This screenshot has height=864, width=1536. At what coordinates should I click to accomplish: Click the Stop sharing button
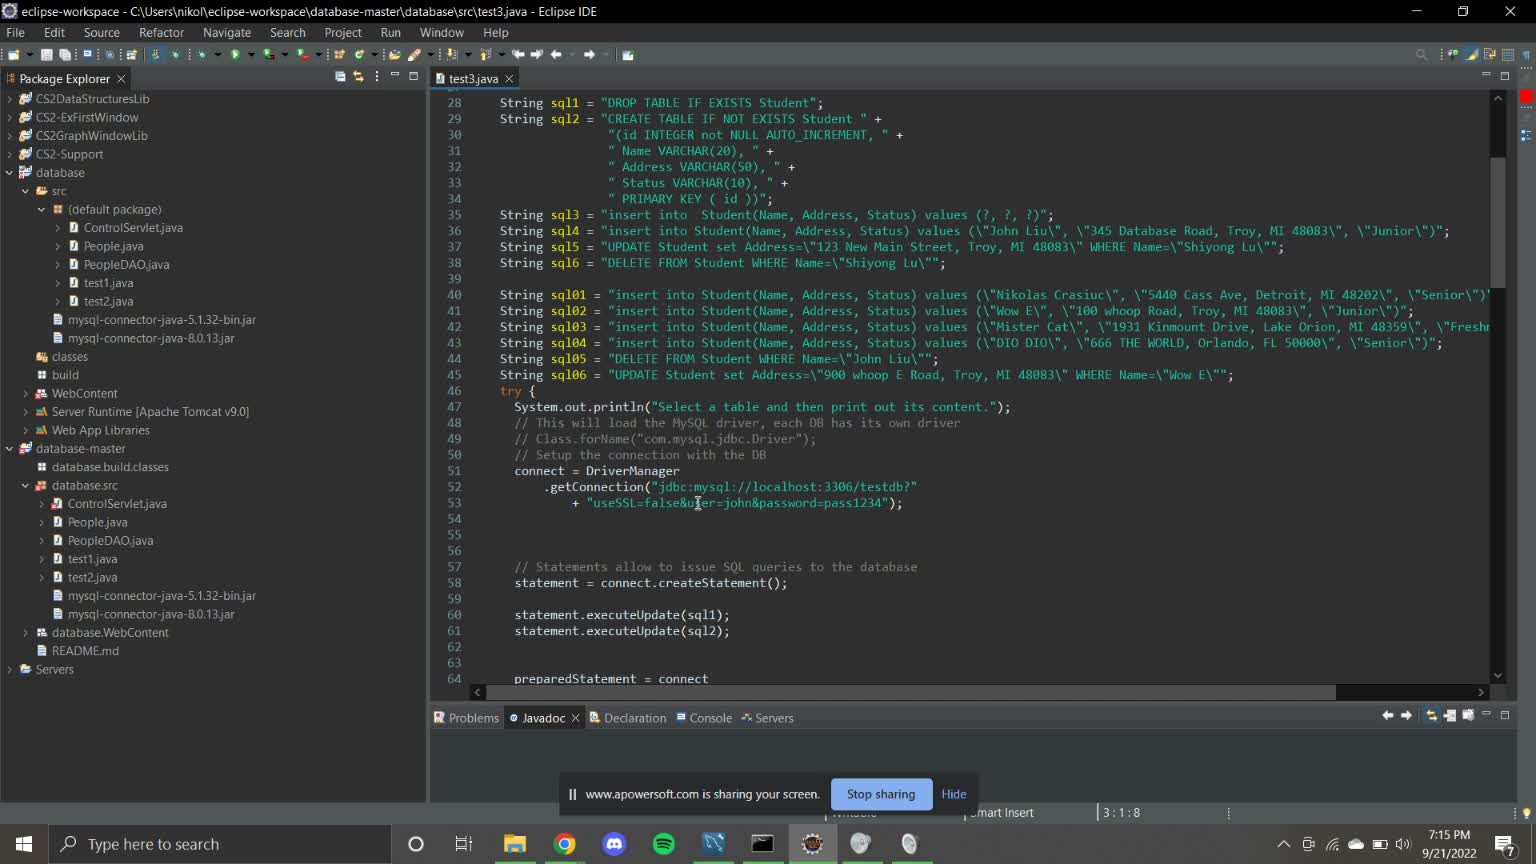(x=880, y=794)
